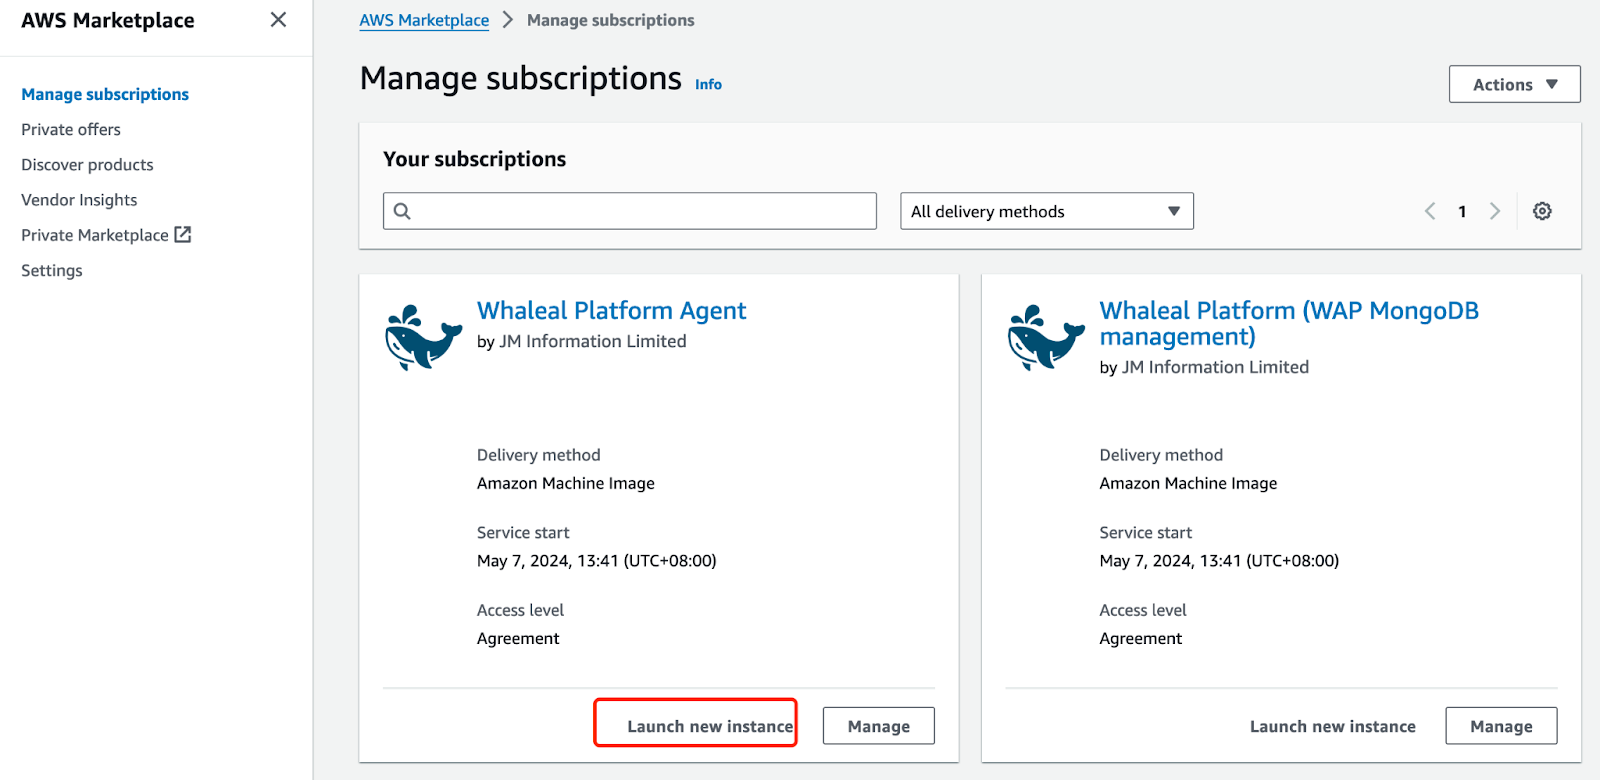This screenshot has width=1600, height=780.
Task: Click Manage for WAP MongoDB management
Action: pyautogui.click(x=1500, y=726)
